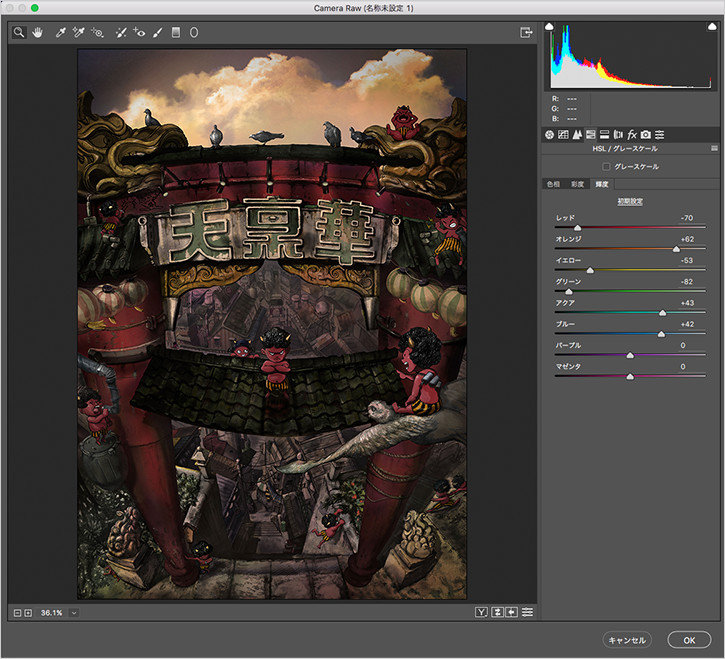The width and height of the screenshot is (725, 659).
Task: Pick the White Balance eyedropper tool
Action: tap(61, 32)
